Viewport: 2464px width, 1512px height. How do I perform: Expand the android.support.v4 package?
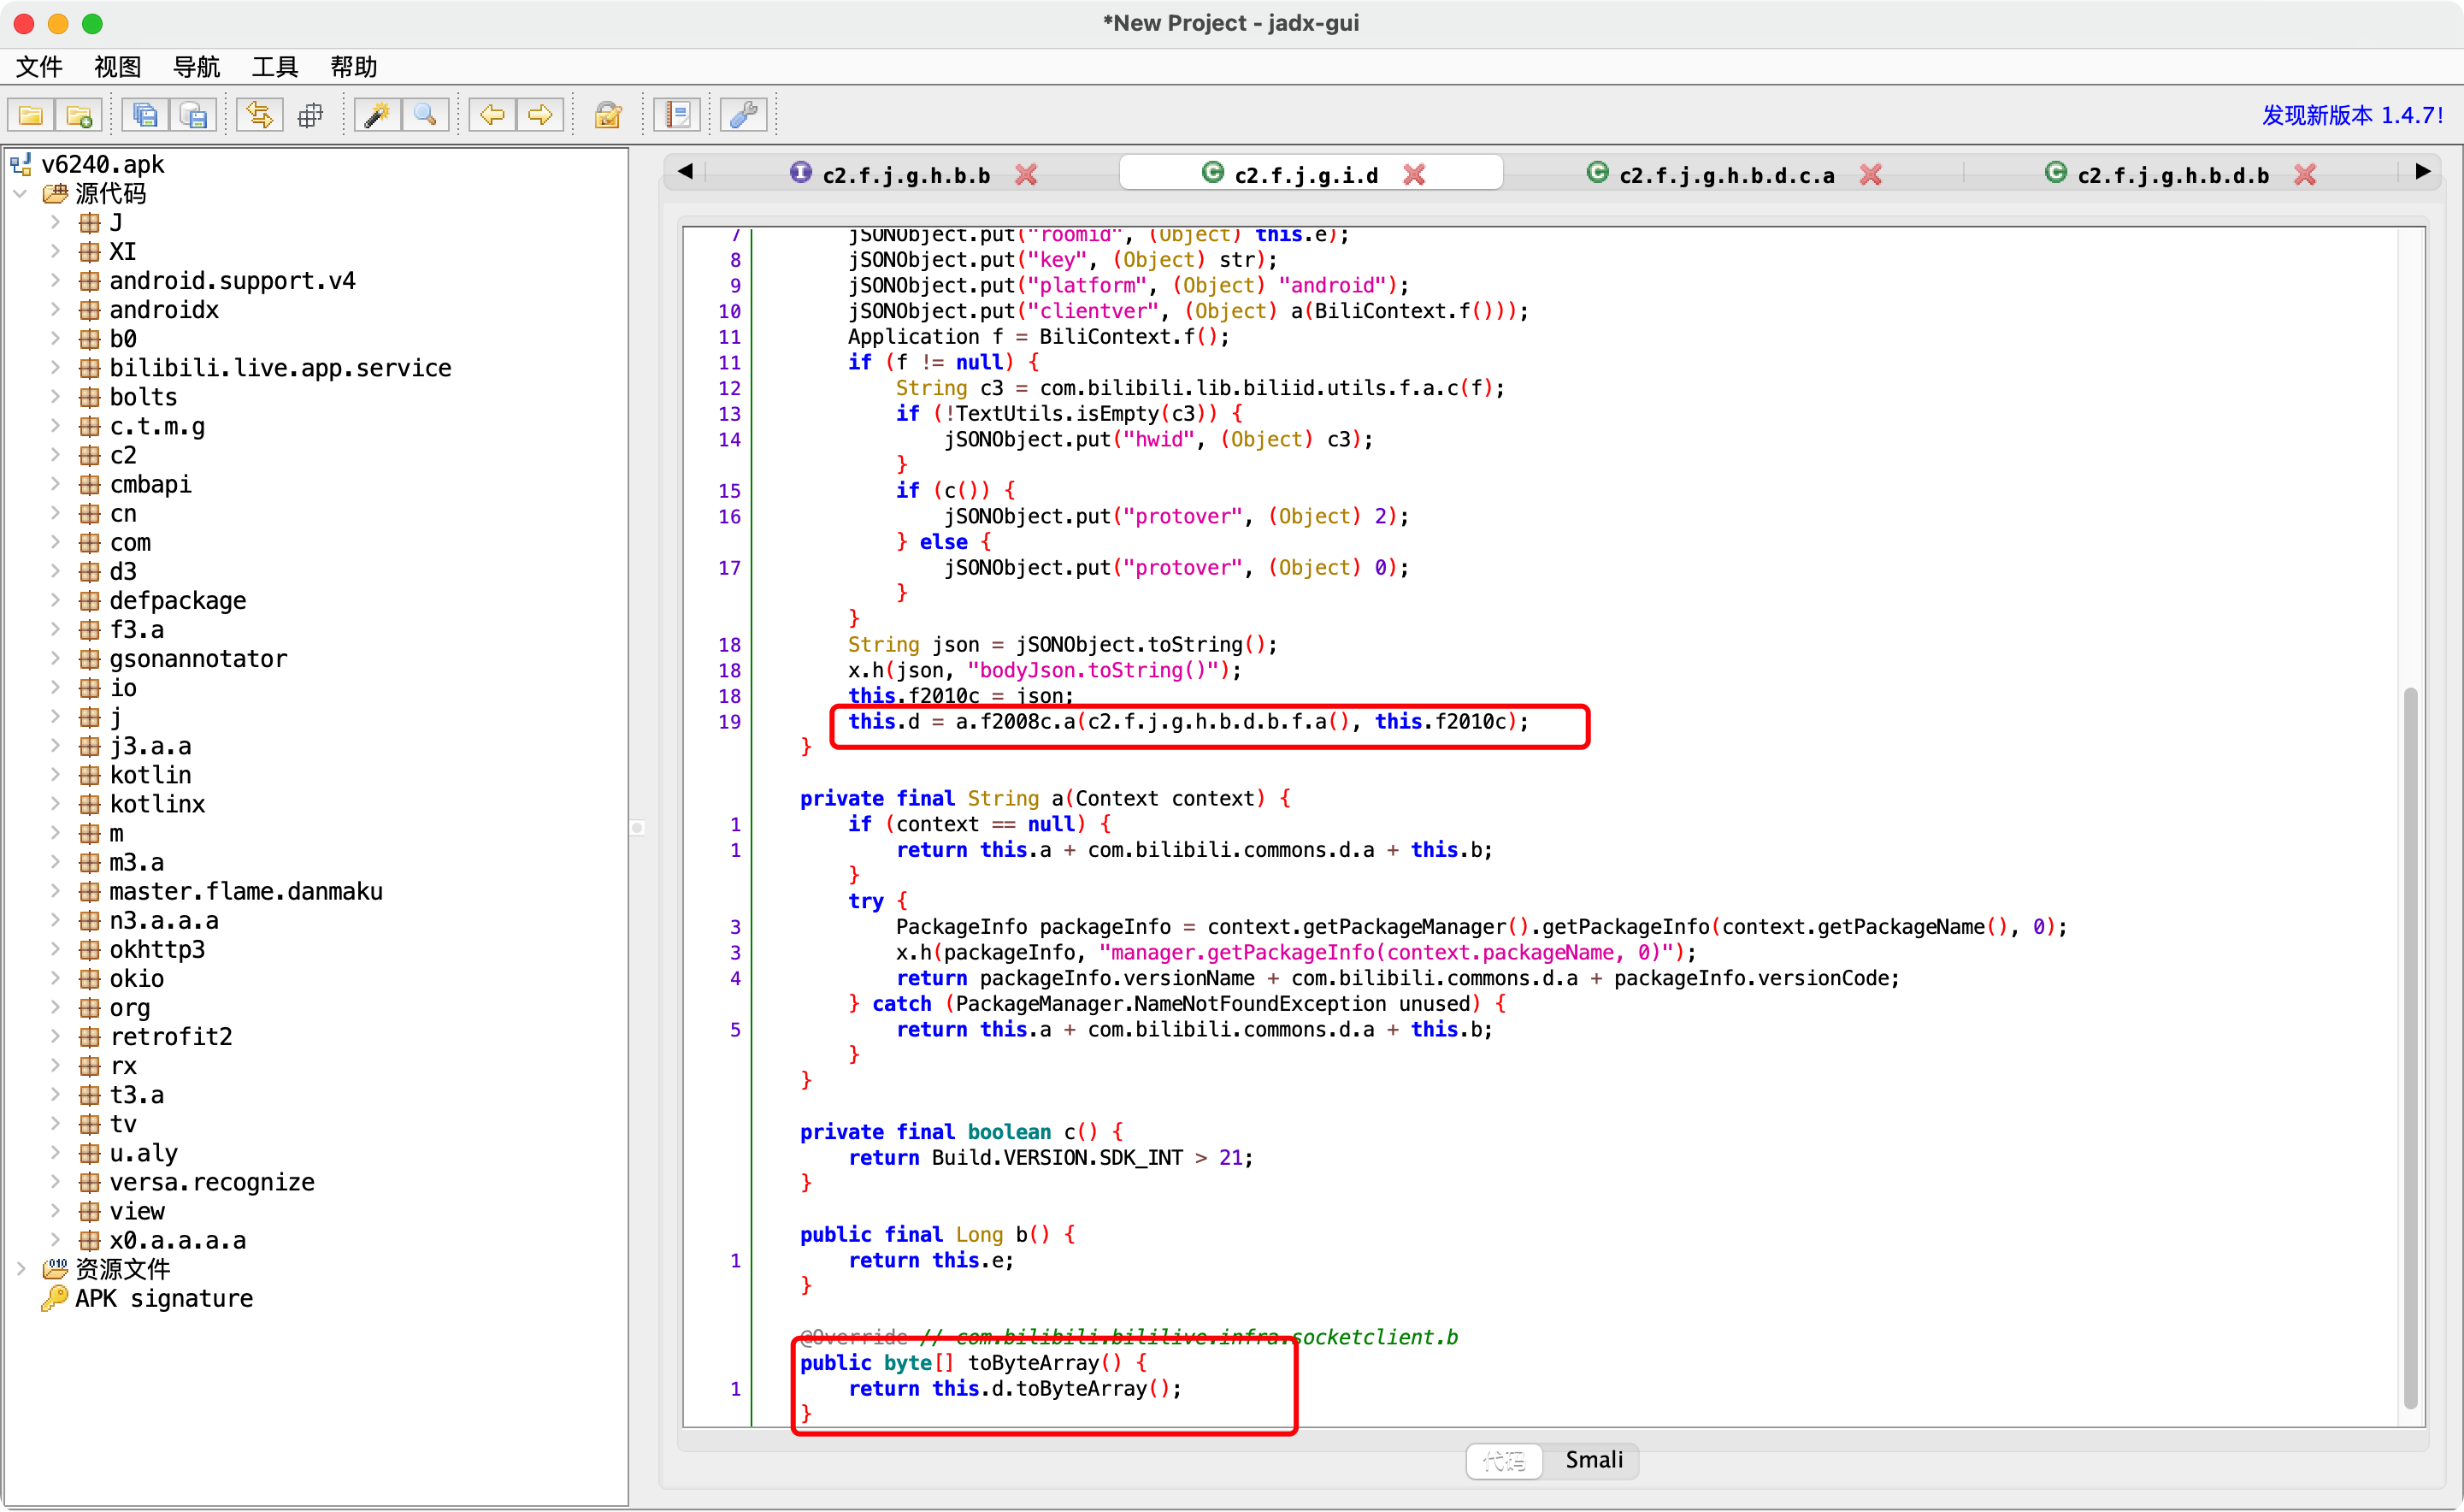click(55, 281)
